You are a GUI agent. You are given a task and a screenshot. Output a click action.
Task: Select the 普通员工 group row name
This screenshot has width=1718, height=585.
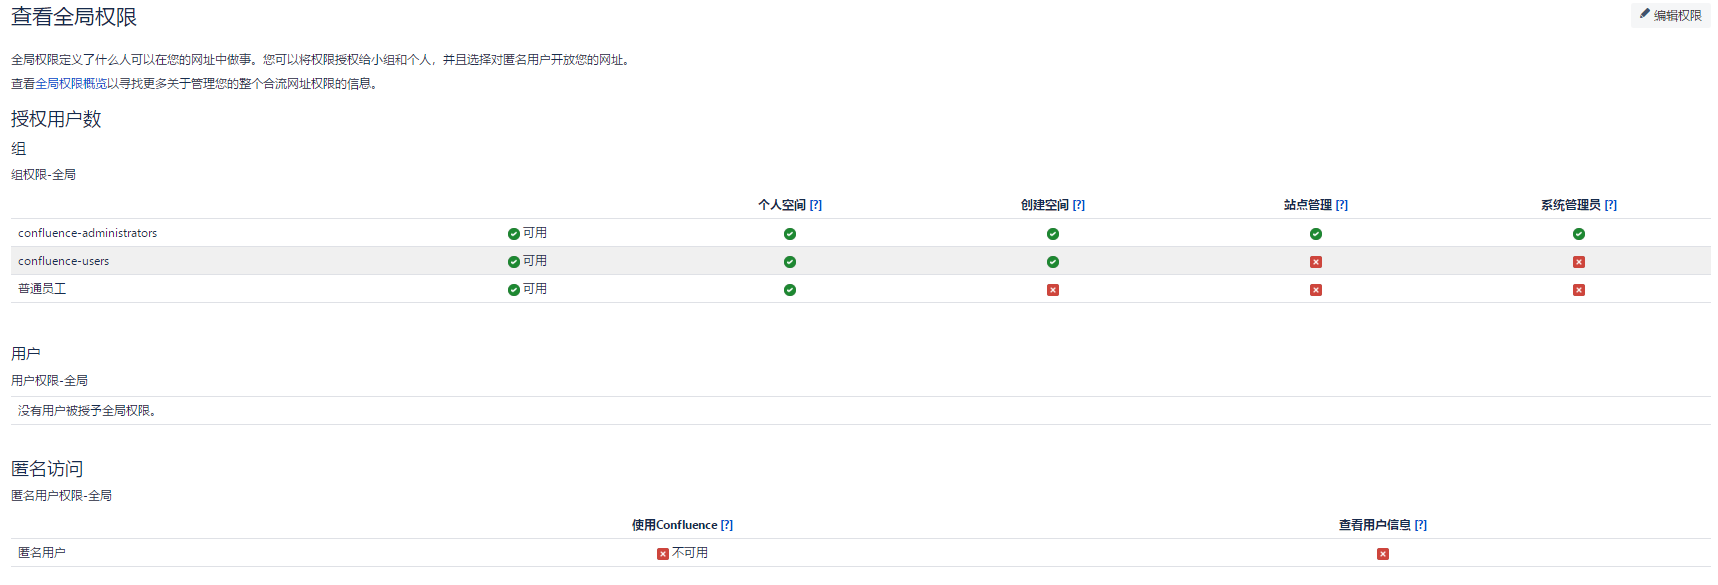coord(42,289)
